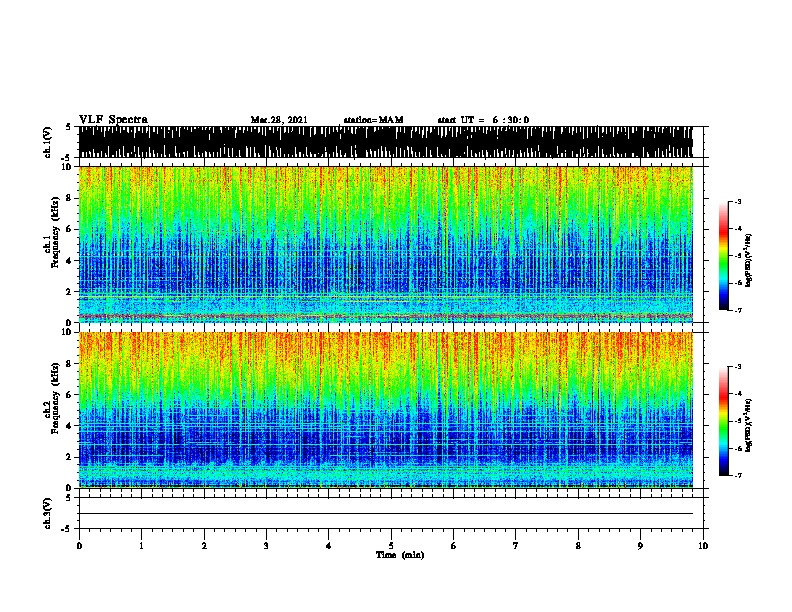
Task: Click the '-7' tick on ch.1 colorbar
Action: click(737, 310)
